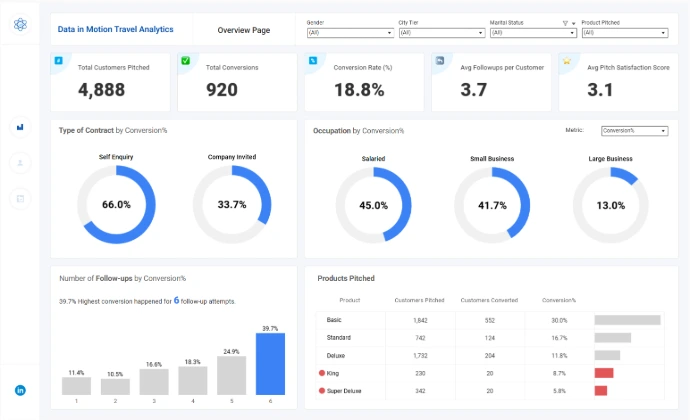Expand the City Tier filter dropdown

pos(440,32)
